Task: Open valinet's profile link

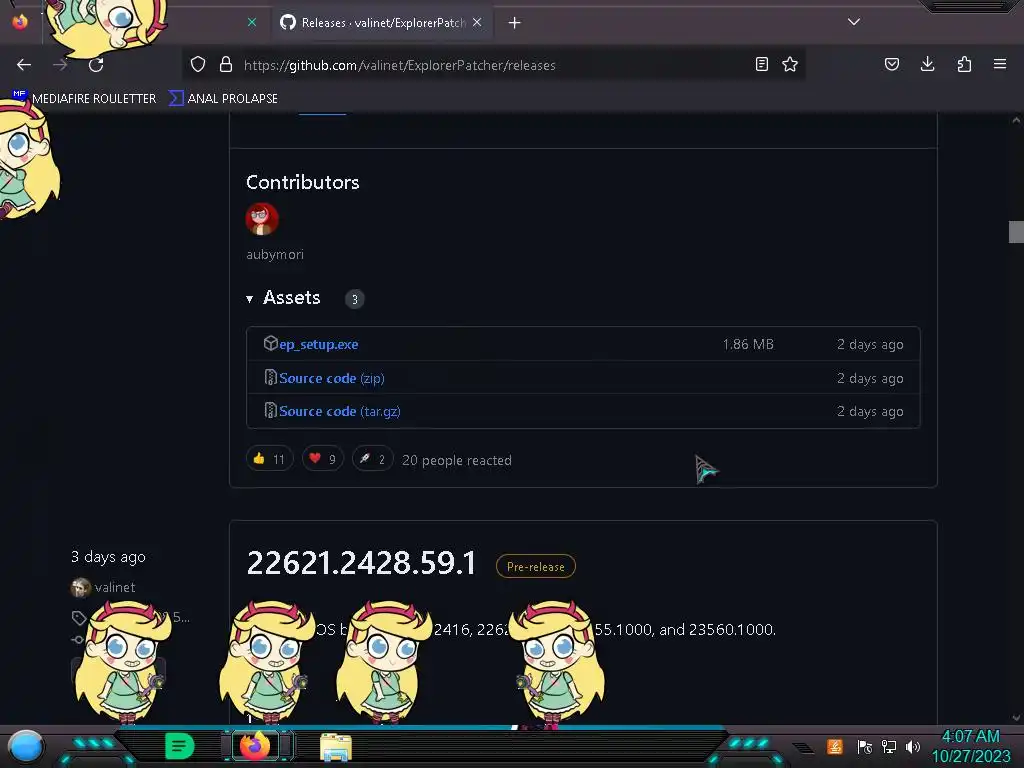Action: point(115,587)
